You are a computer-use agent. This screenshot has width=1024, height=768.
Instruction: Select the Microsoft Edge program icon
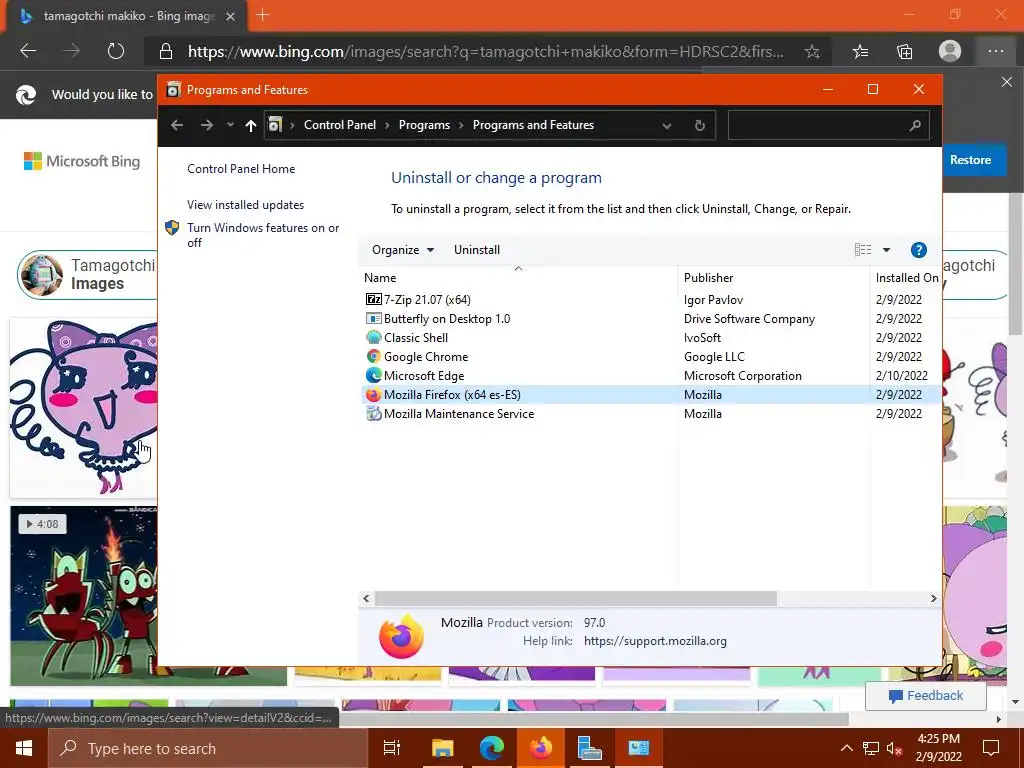pyautogui.click(x=374, y=376)
